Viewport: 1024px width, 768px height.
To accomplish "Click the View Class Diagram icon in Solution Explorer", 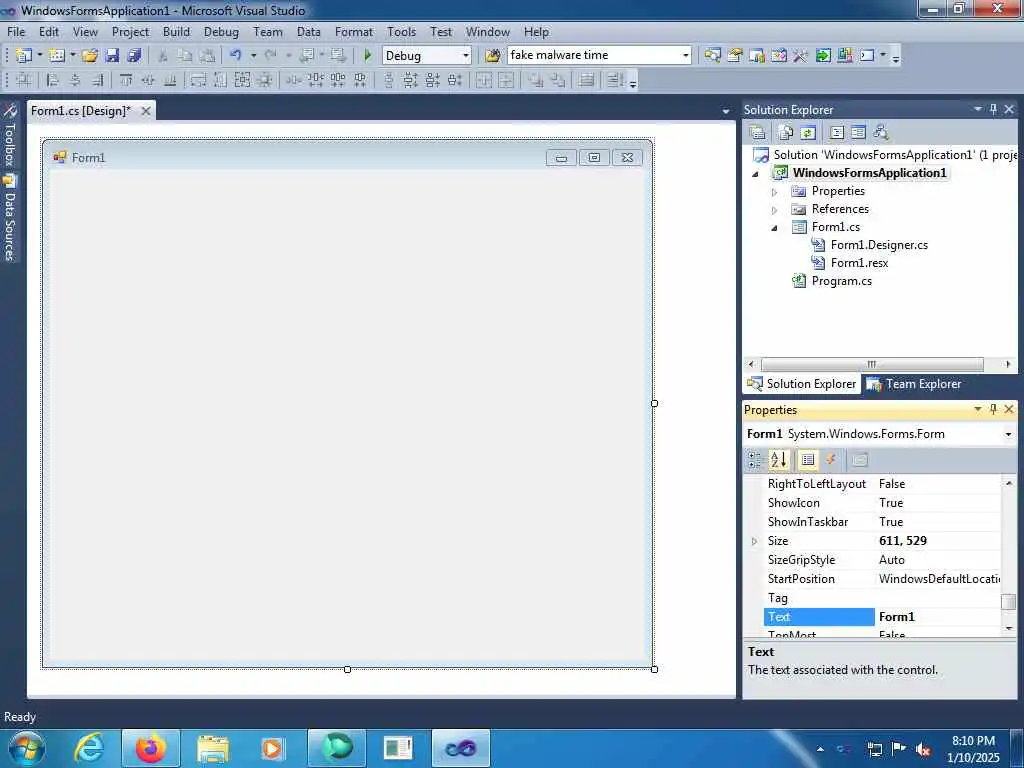I will coord(881,133).
